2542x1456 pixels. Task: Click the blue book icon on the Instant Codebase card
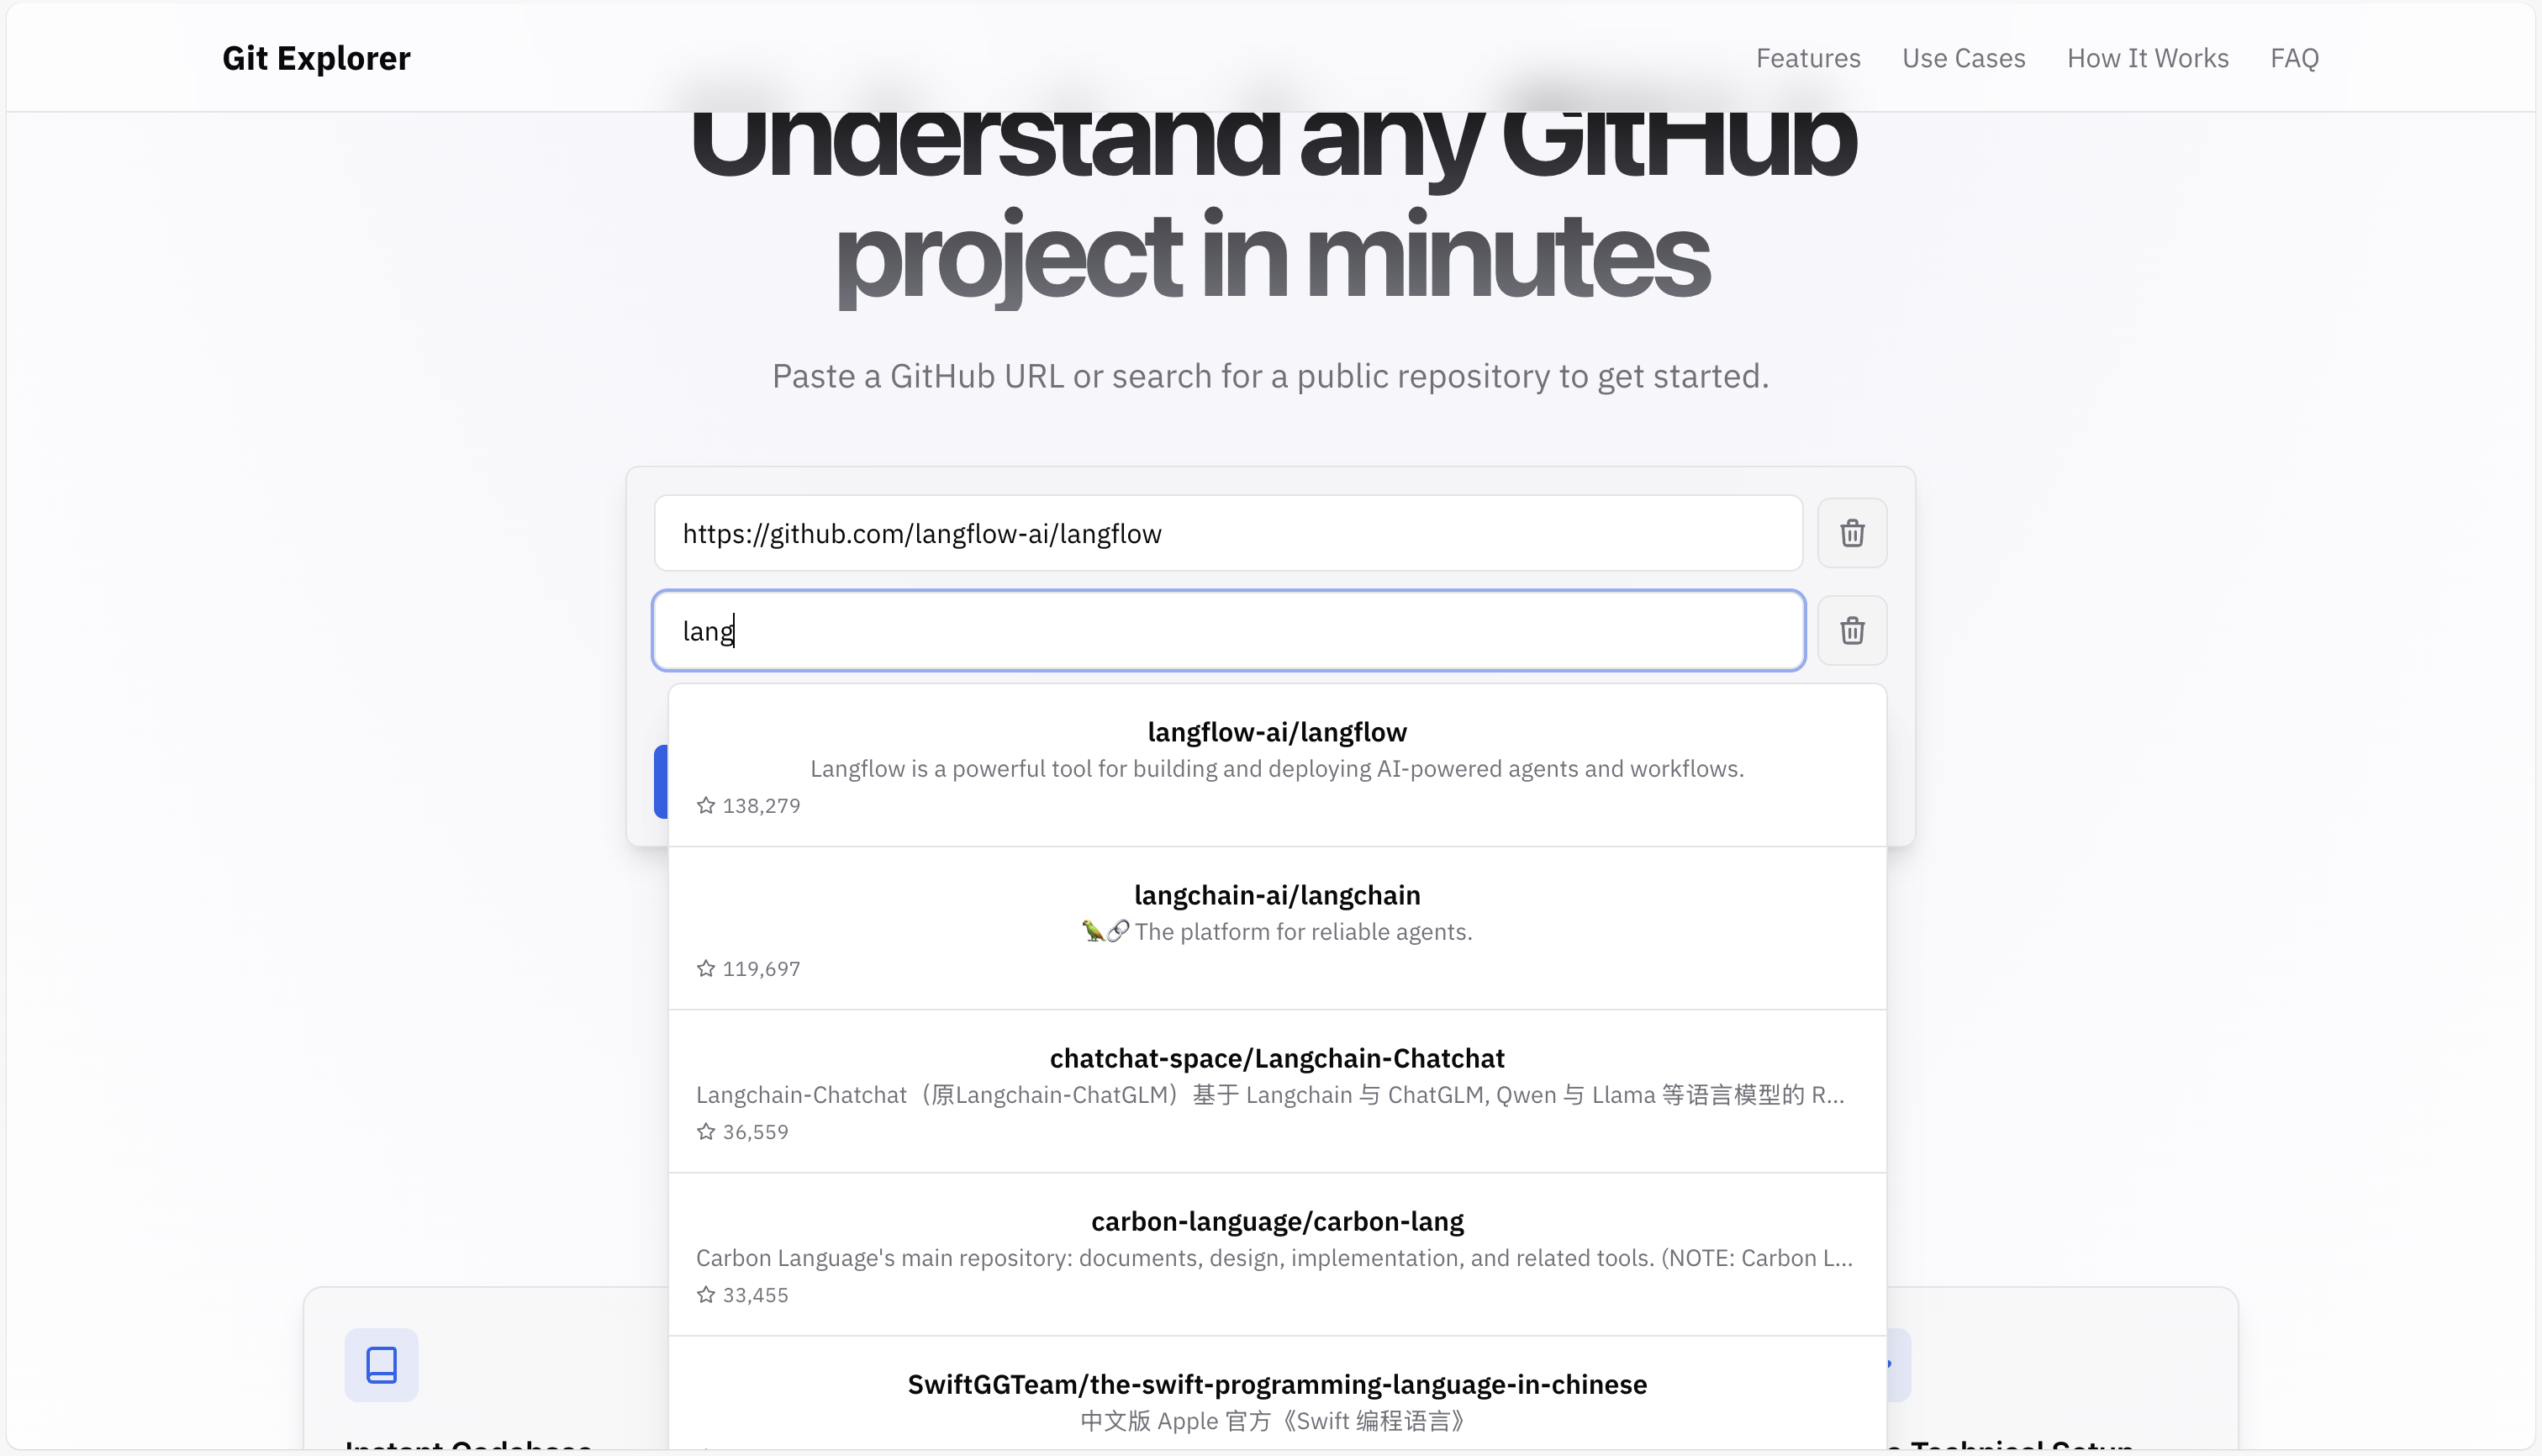point(381,1364)
